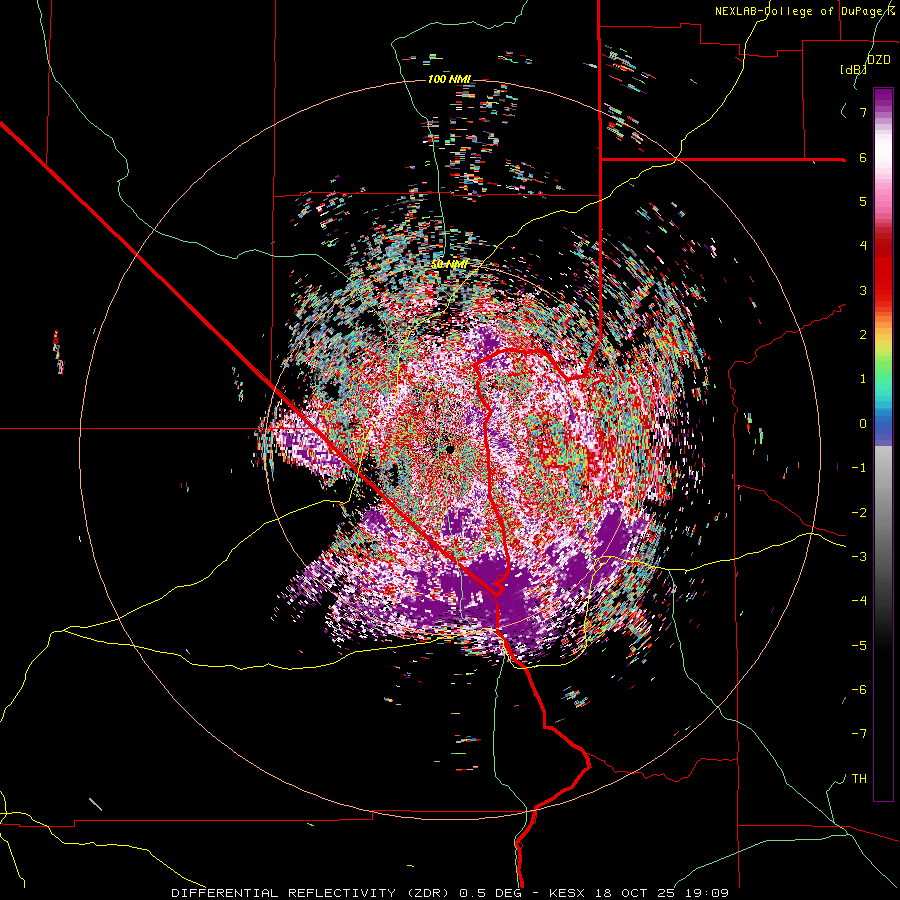Select the 0 tick label on the scale
Viewport: 900px width, 900px height.
[x=863, y=424]
